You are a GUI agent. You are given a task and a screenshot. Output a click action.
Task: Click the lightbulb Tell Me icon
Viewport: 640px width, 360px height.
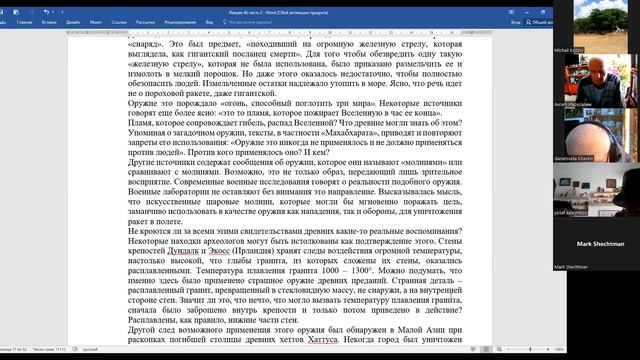coord(224,22)
